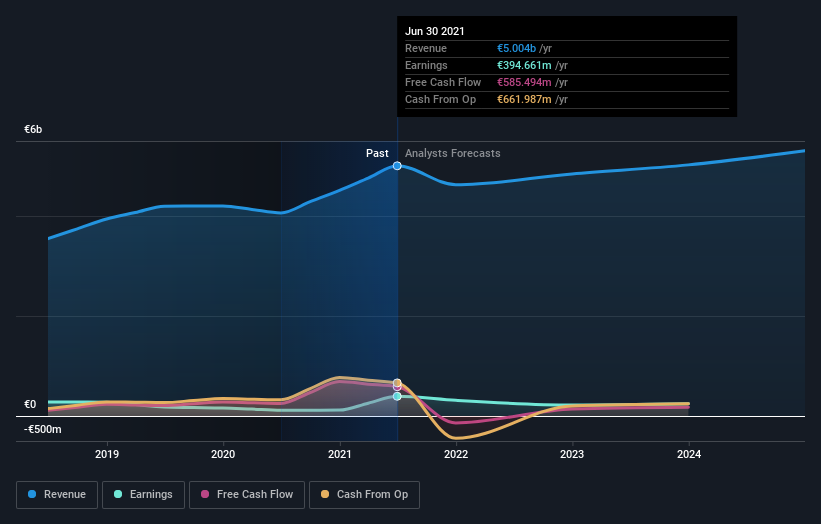Click the teal Earnings data point marker
This screenshot has width=821, height=524.
coord(397,396)
